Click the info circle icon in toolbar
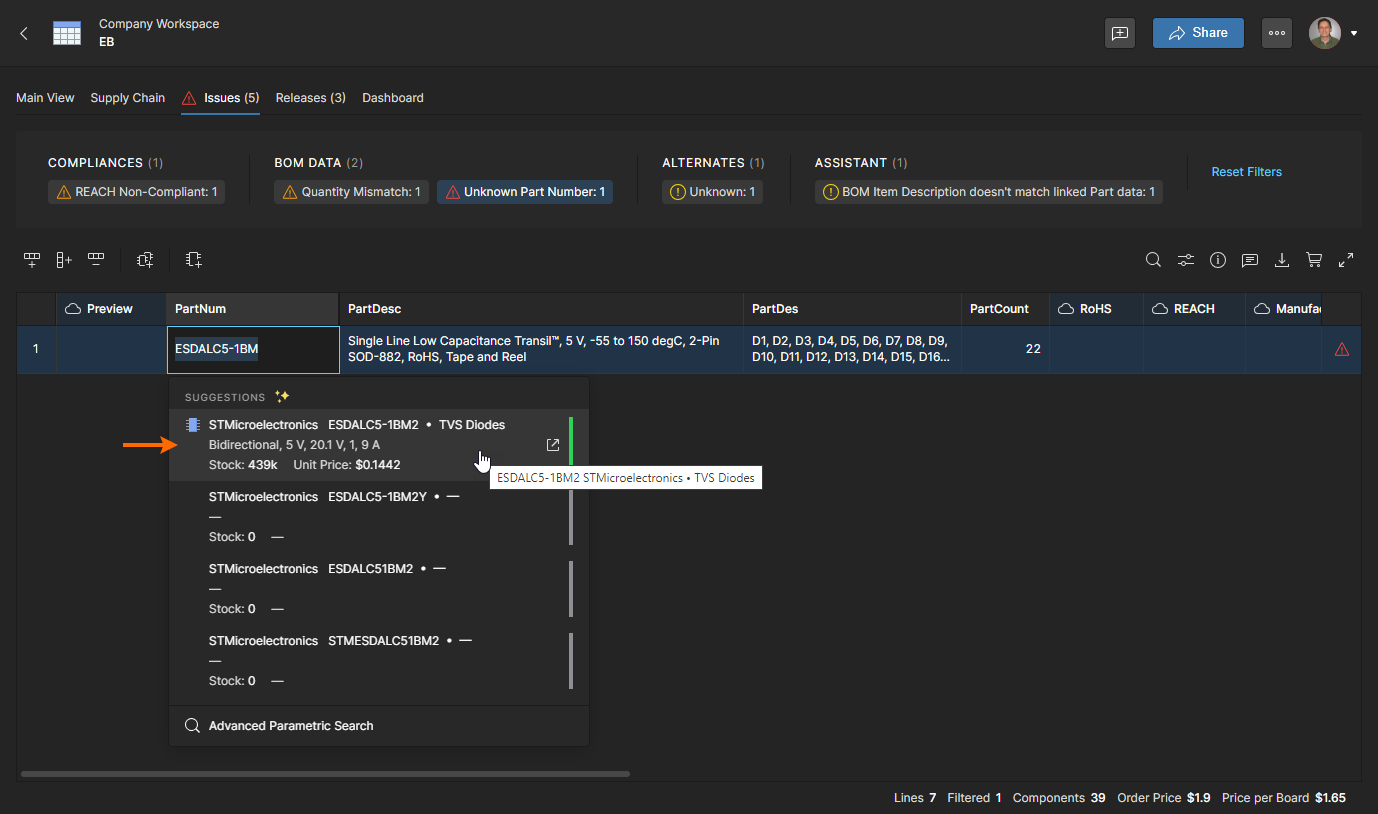 [x=1217, y=260]
